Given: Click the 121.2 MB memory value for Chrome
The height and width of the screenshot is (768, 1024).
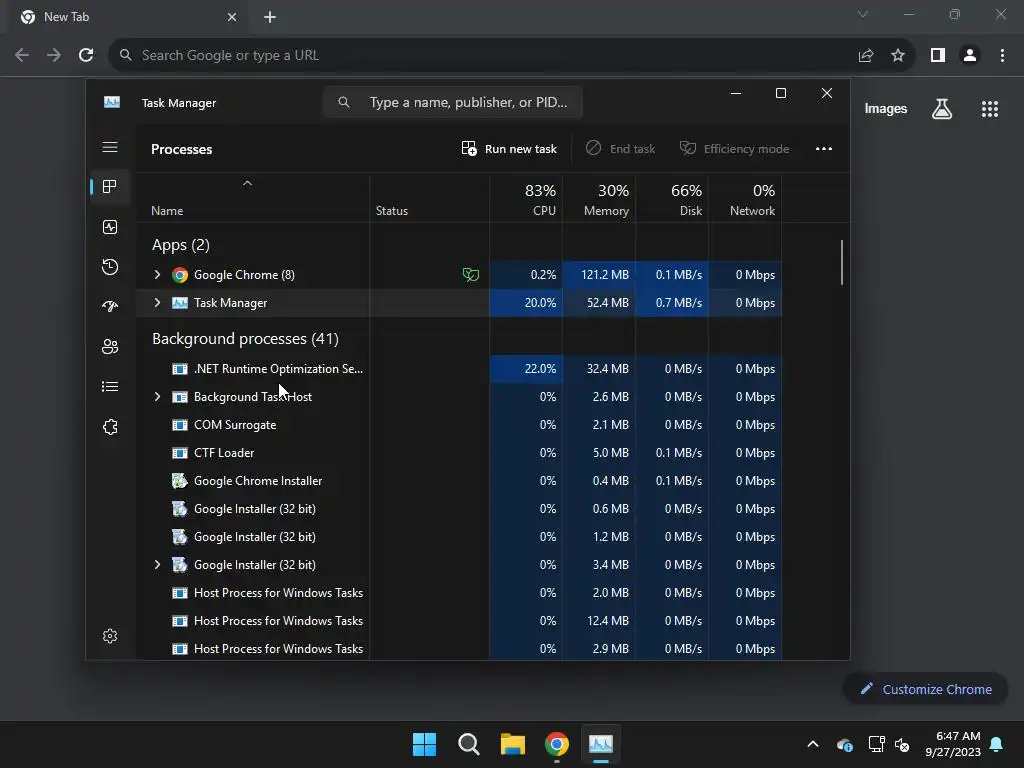Looking at the screenshot, I should pos(599,275).
